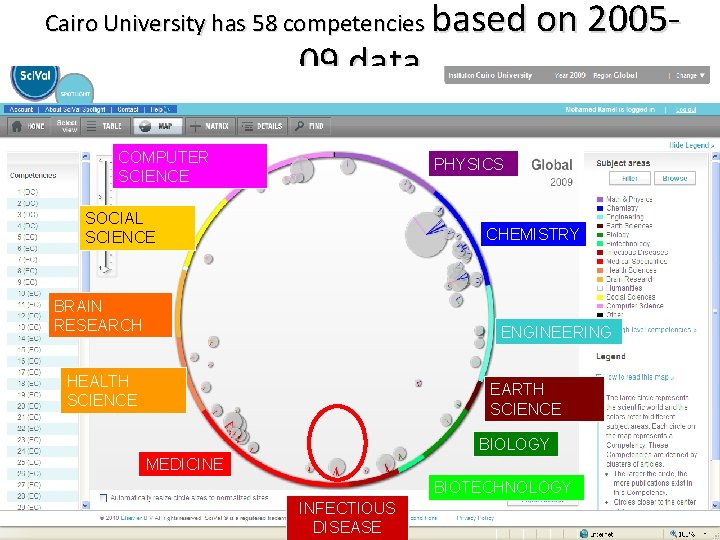Image resolution: width=720 pixels, height=540 pixels.
Task: Click the Engineering legend swatch
Action: coord(599,217)
